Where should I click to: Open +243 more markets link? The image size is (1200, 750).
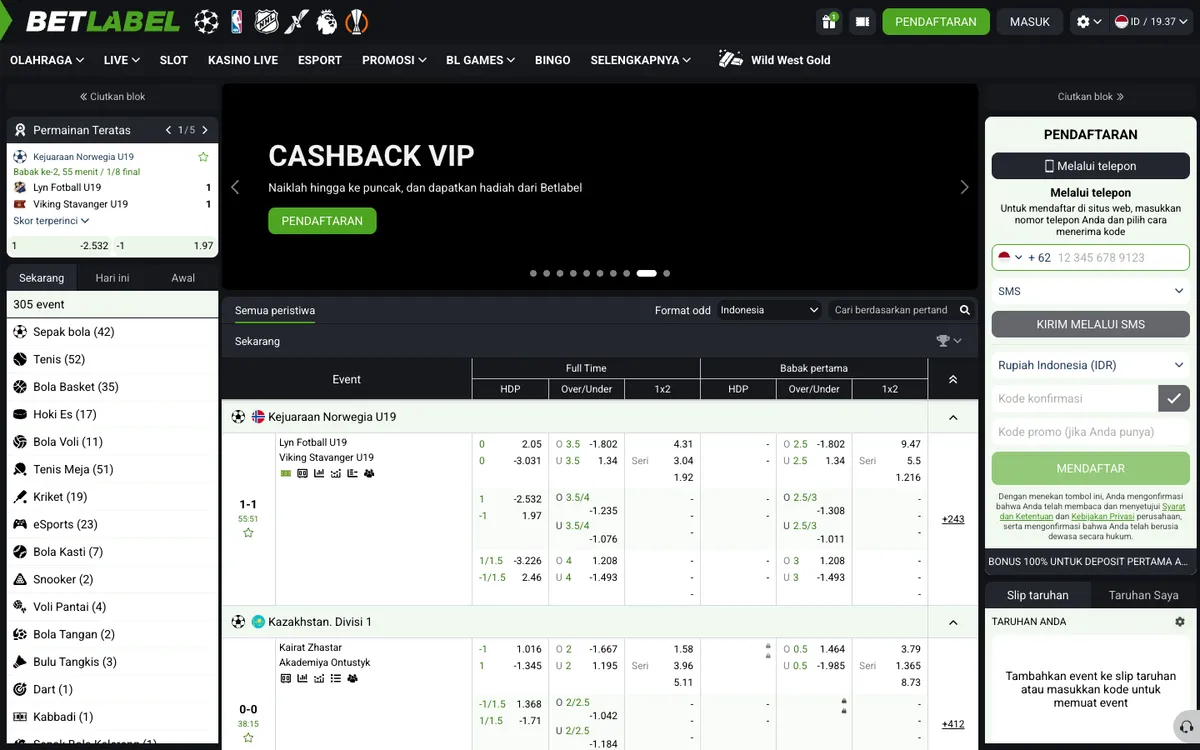(953, 519)
